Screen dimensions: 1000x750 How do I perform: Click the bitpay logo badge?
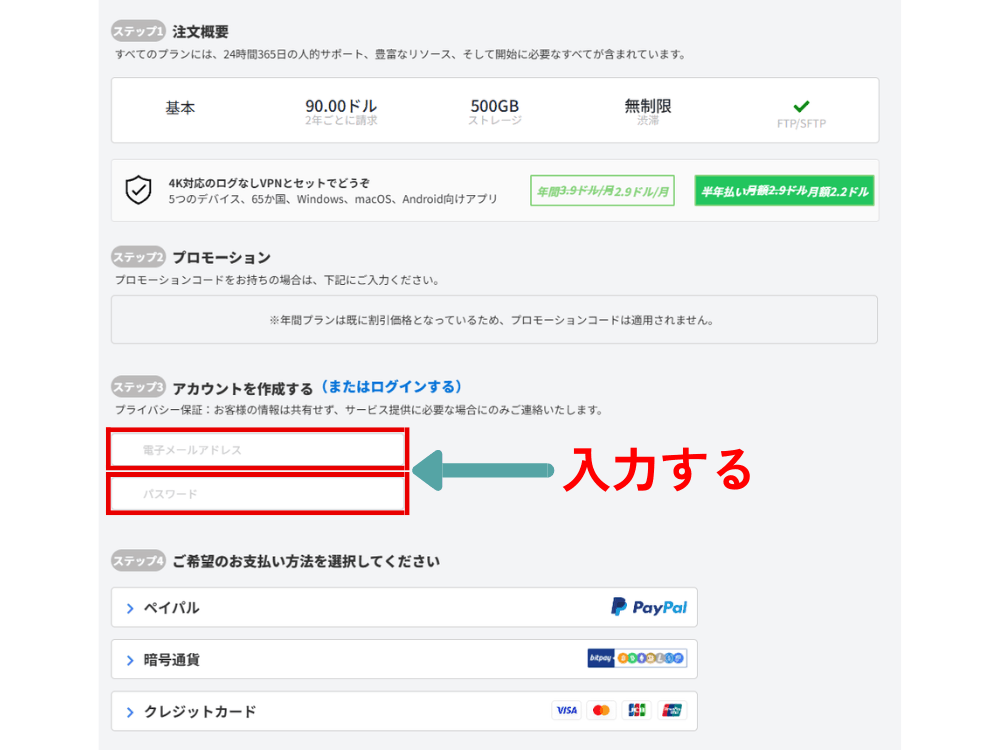(601, 658)
